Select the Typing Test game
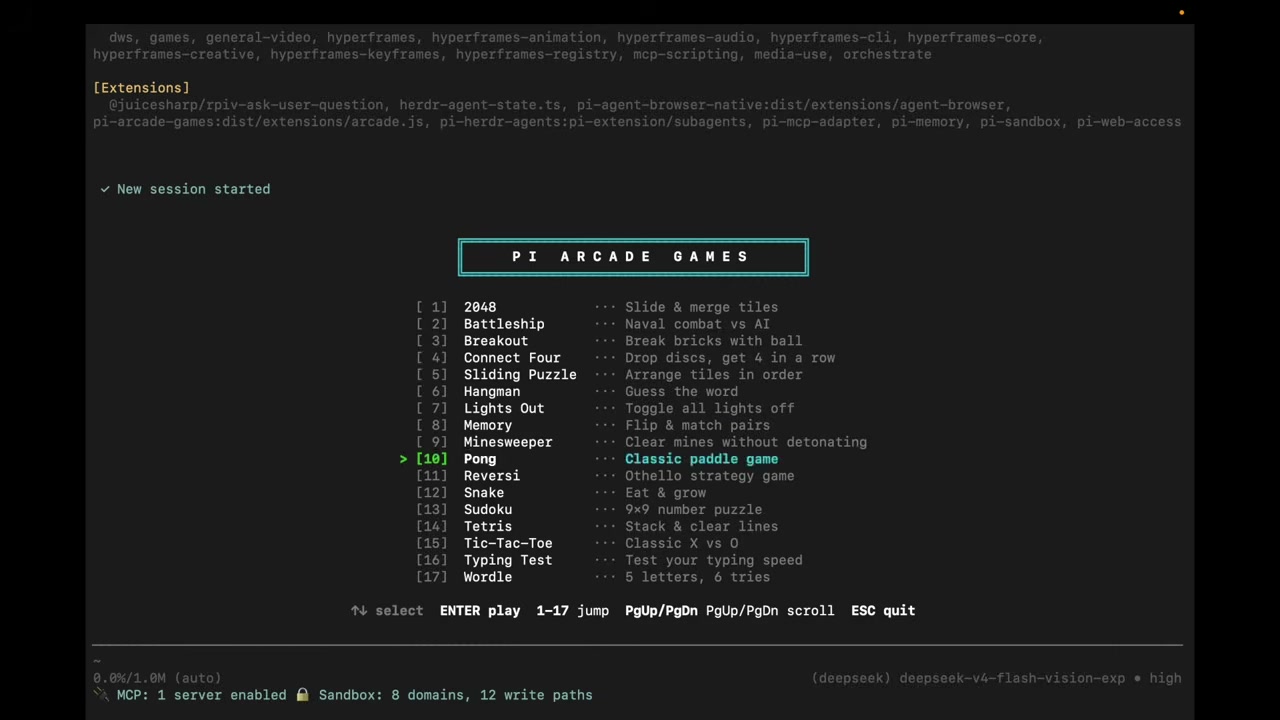Viewport: 1280px width, 720px height. pos(609,560)
